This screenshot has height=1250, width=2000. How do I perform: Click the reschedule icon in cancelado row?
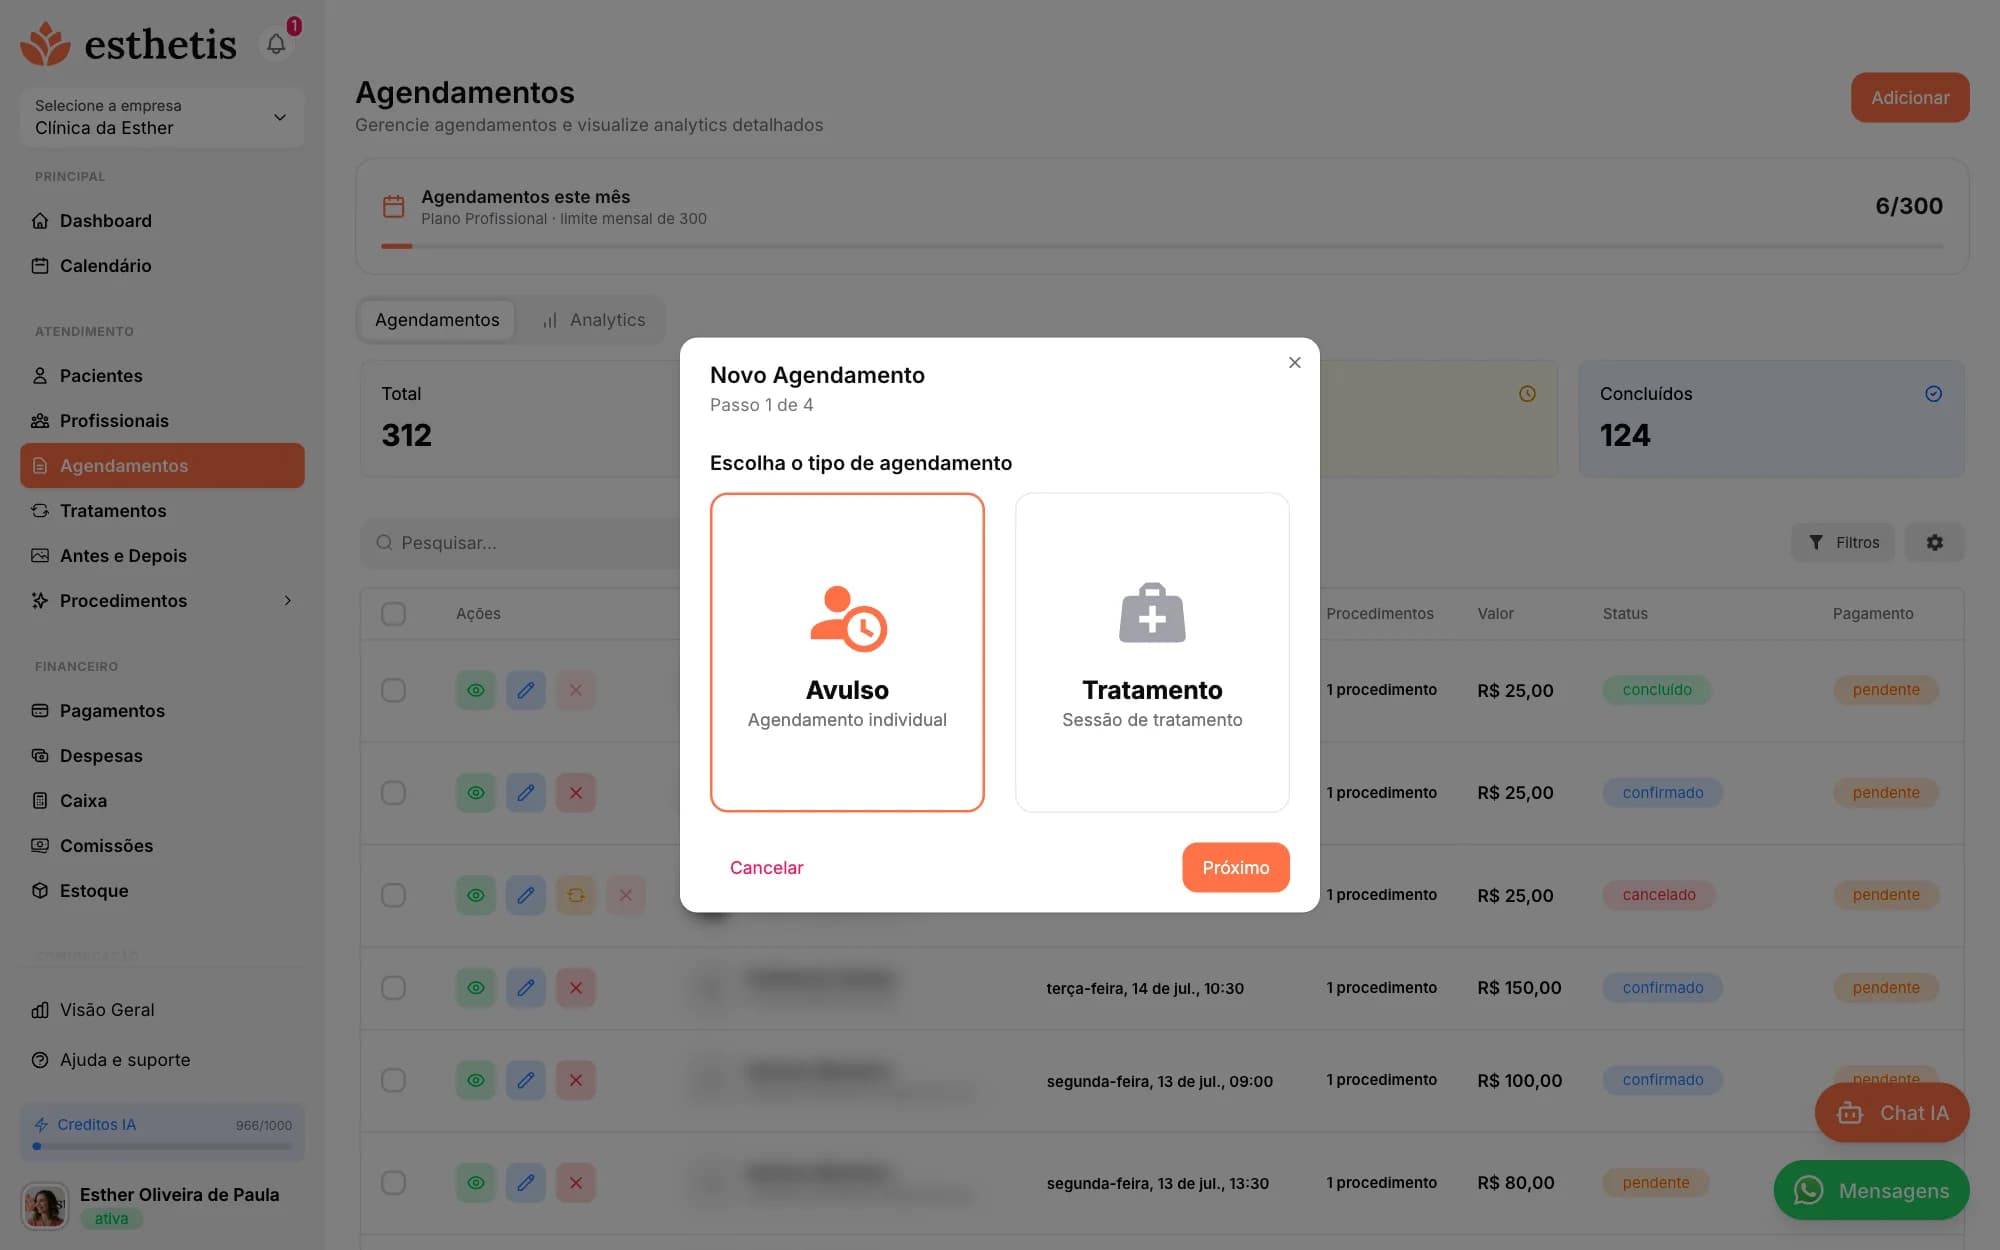[x=576, y=895]
